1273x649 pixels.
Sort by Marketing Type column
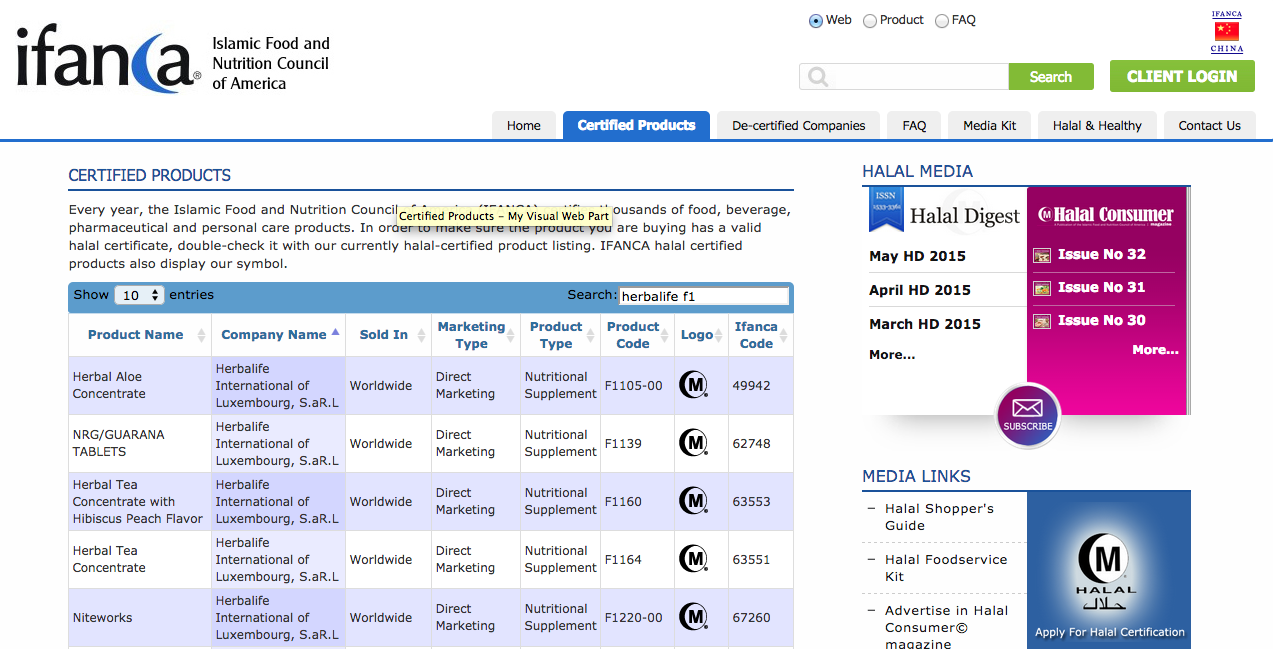[x=476, y=335]
